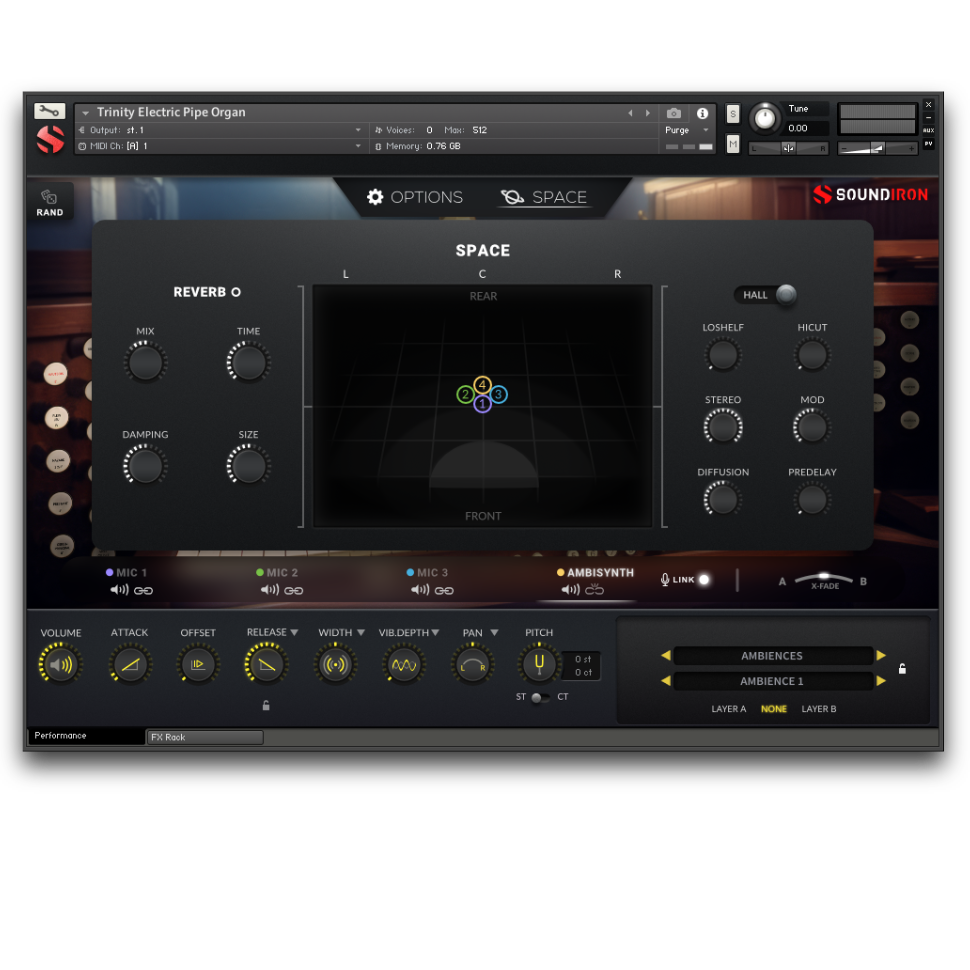Mute the instrument with the M button

pos(733,144)
